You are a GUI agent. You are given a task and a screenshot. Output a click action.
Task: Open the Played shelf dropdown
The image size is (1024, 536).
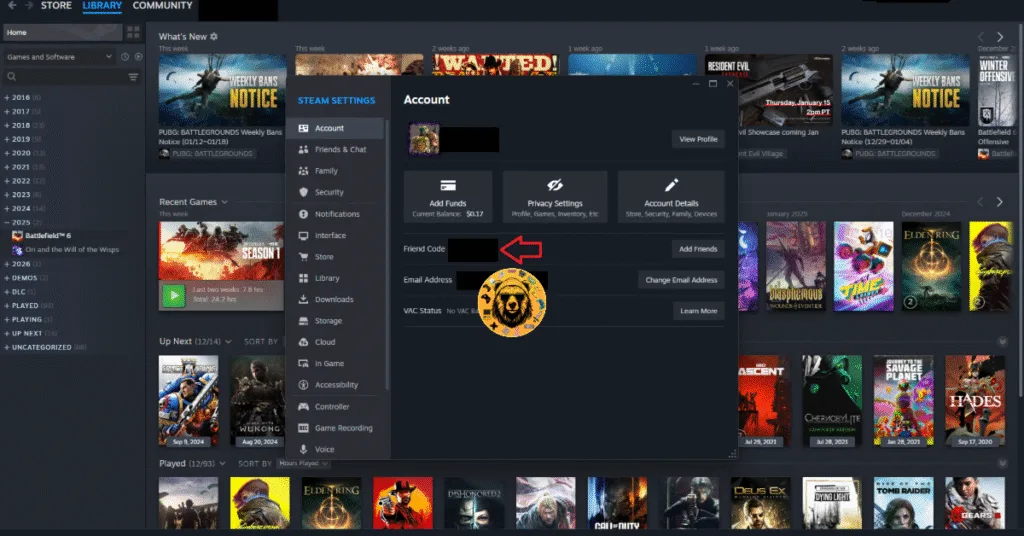pos(223,464)
